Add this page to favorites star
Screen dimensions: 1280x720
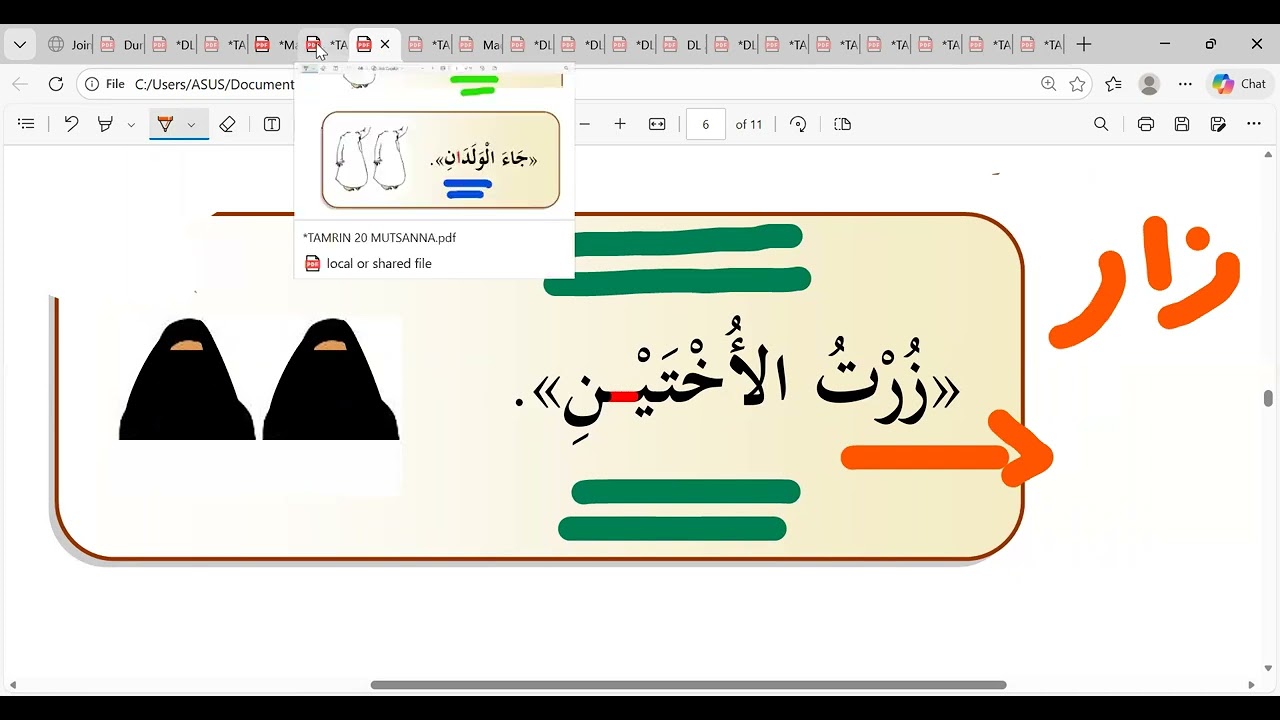1077,84
